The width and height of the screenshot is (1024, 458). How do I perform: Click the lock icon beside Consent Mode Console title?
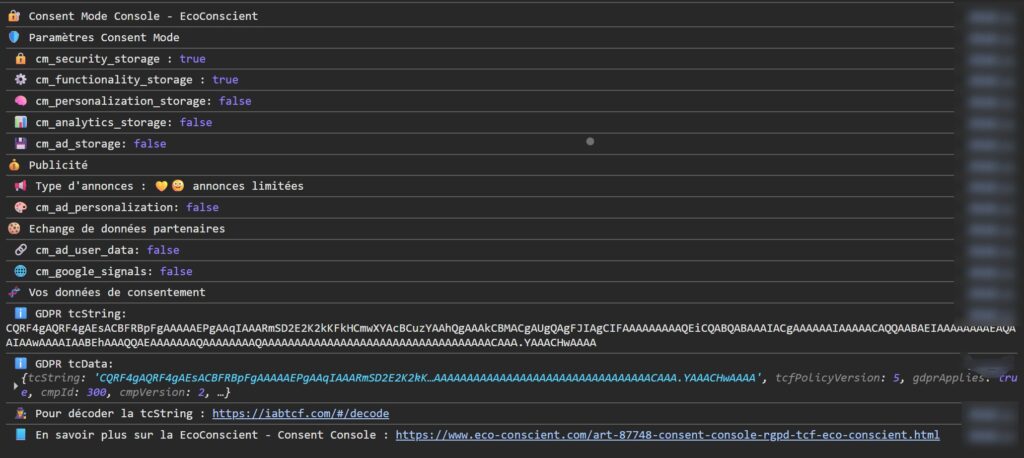pyautogui.click(x=13, y=16)
